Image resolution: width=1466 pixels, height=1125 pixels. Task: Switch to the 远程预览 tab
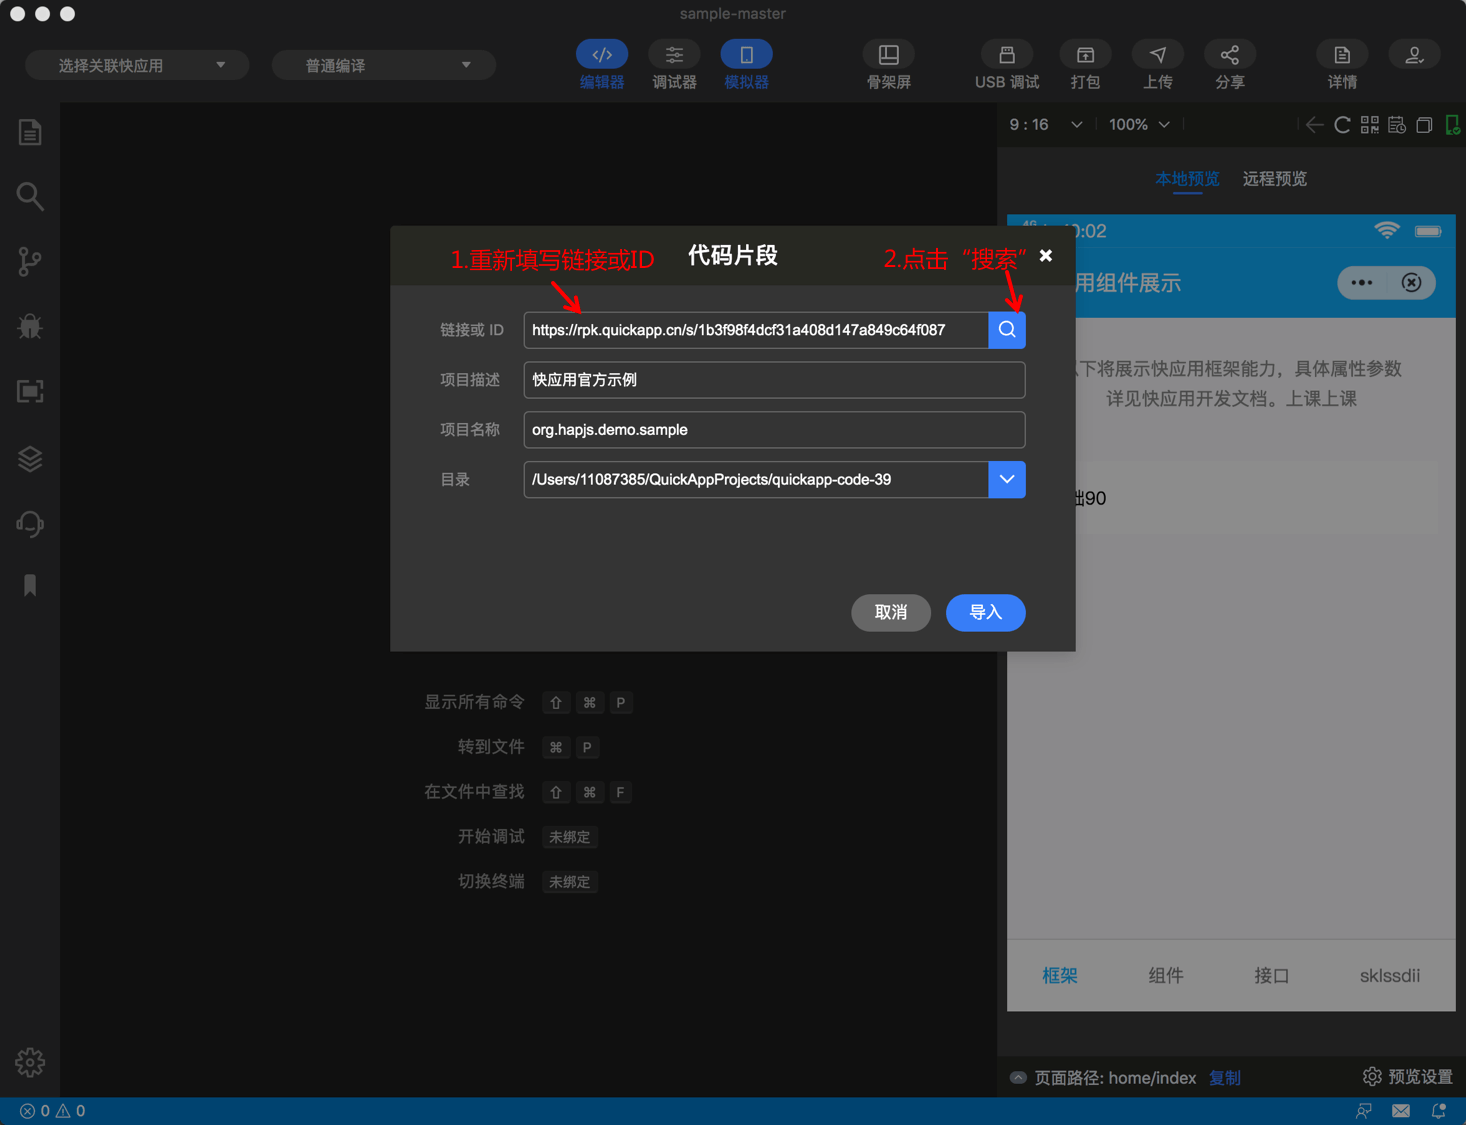(x=1274, y=178)
